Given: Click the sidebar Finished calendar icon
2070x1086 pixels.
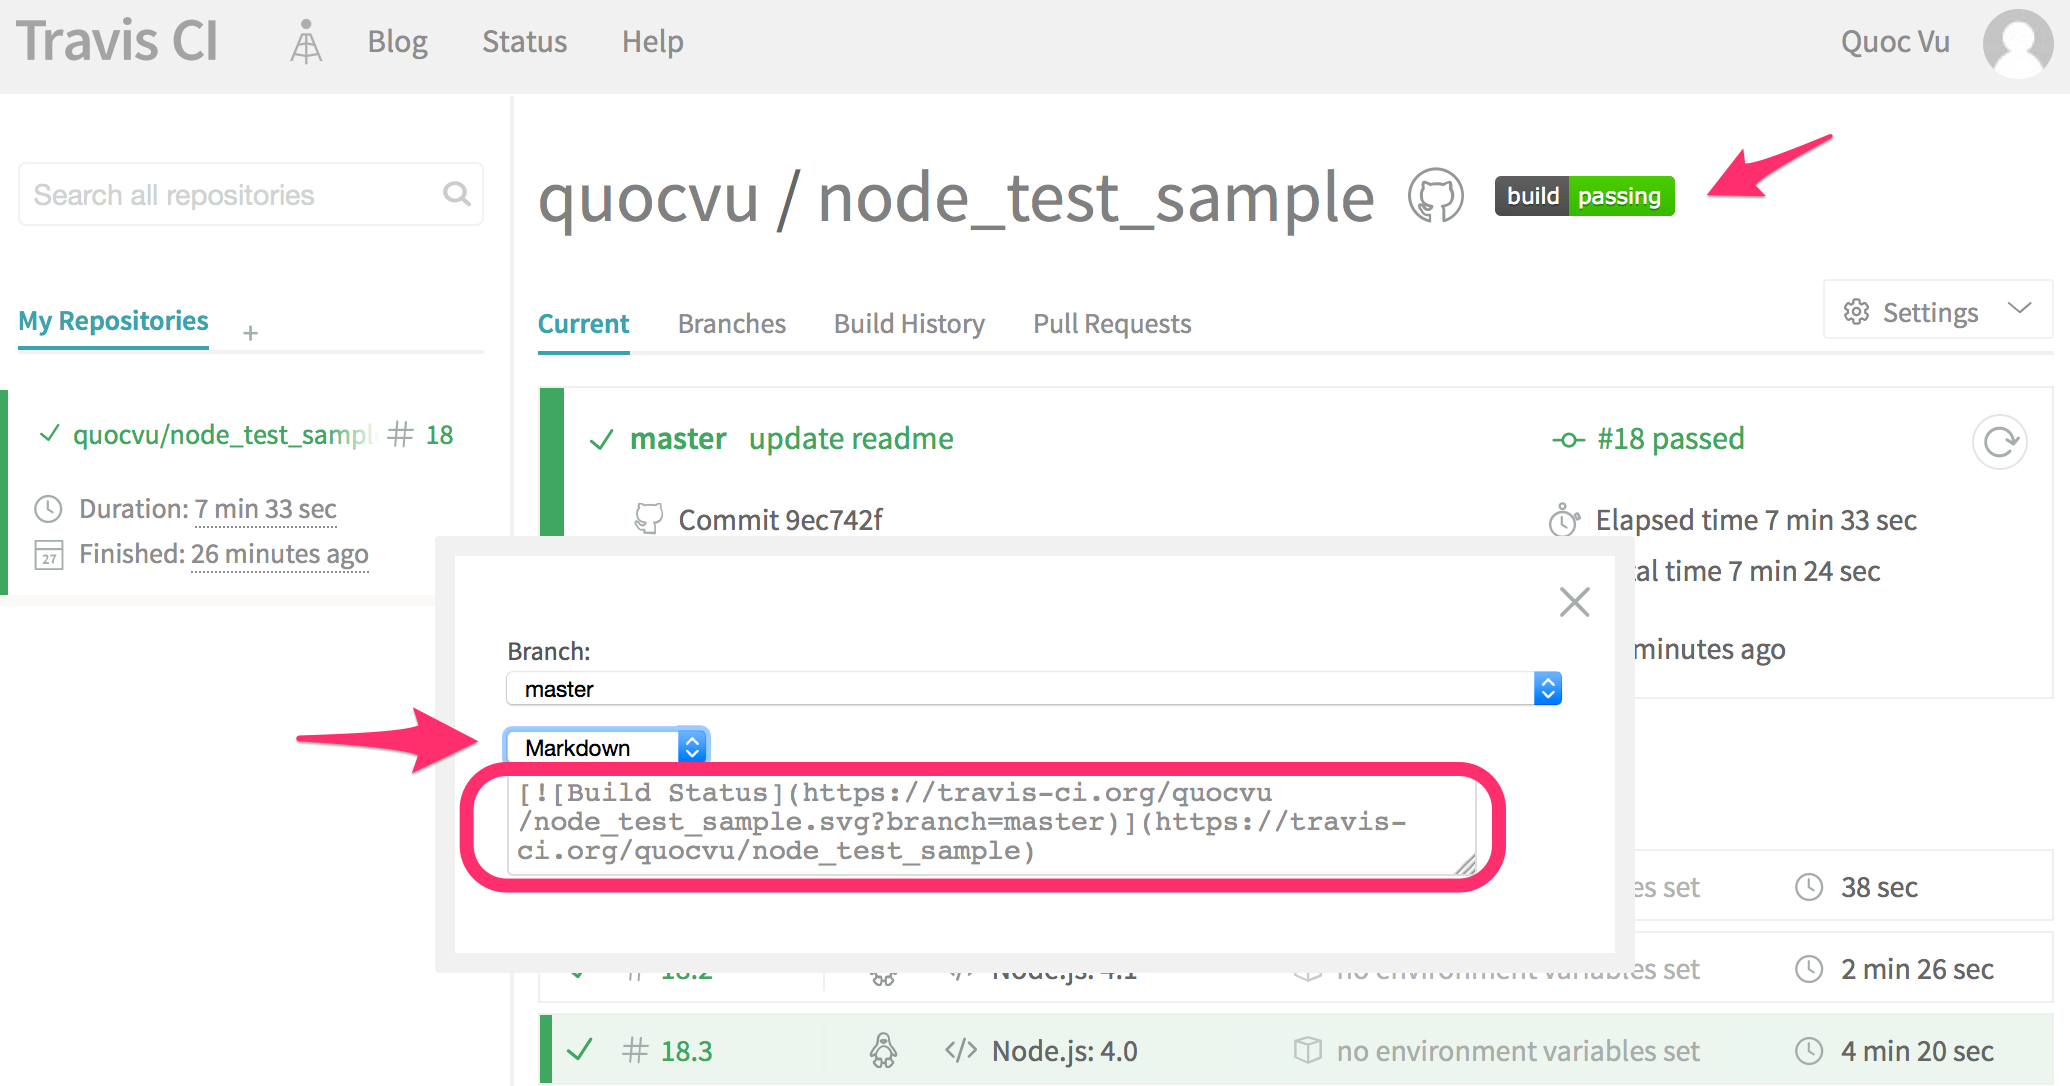Looking at the screenshot, I should point(48,554).
